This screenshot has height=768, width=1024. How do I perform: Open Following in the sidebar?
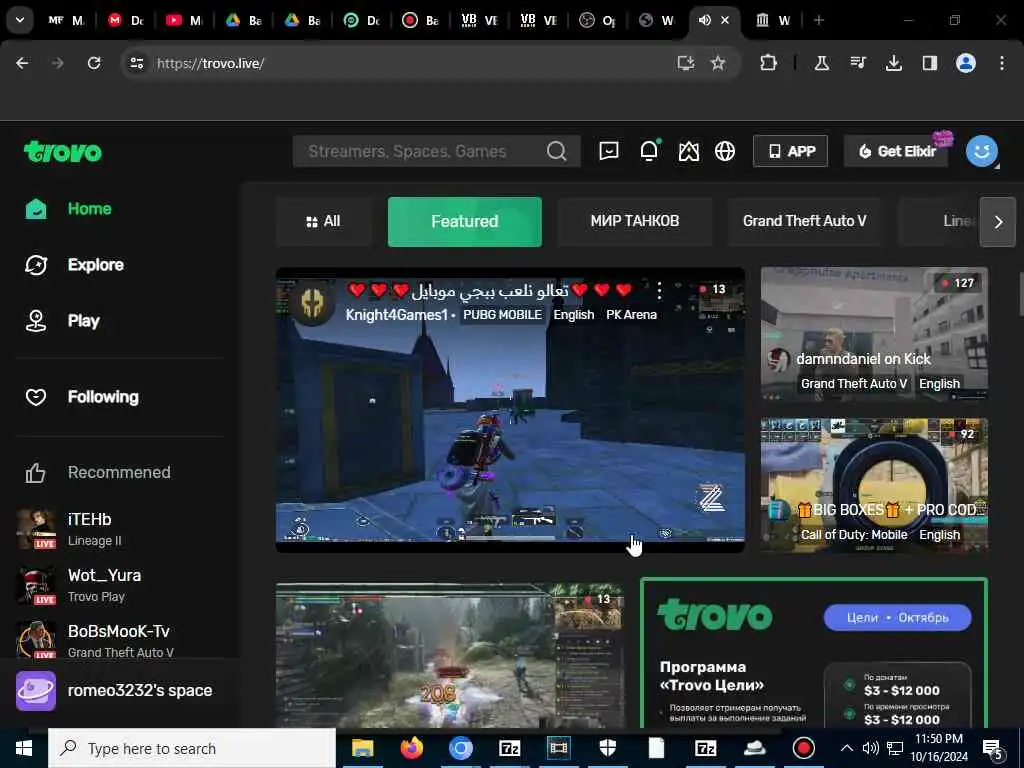pos(103,396)
